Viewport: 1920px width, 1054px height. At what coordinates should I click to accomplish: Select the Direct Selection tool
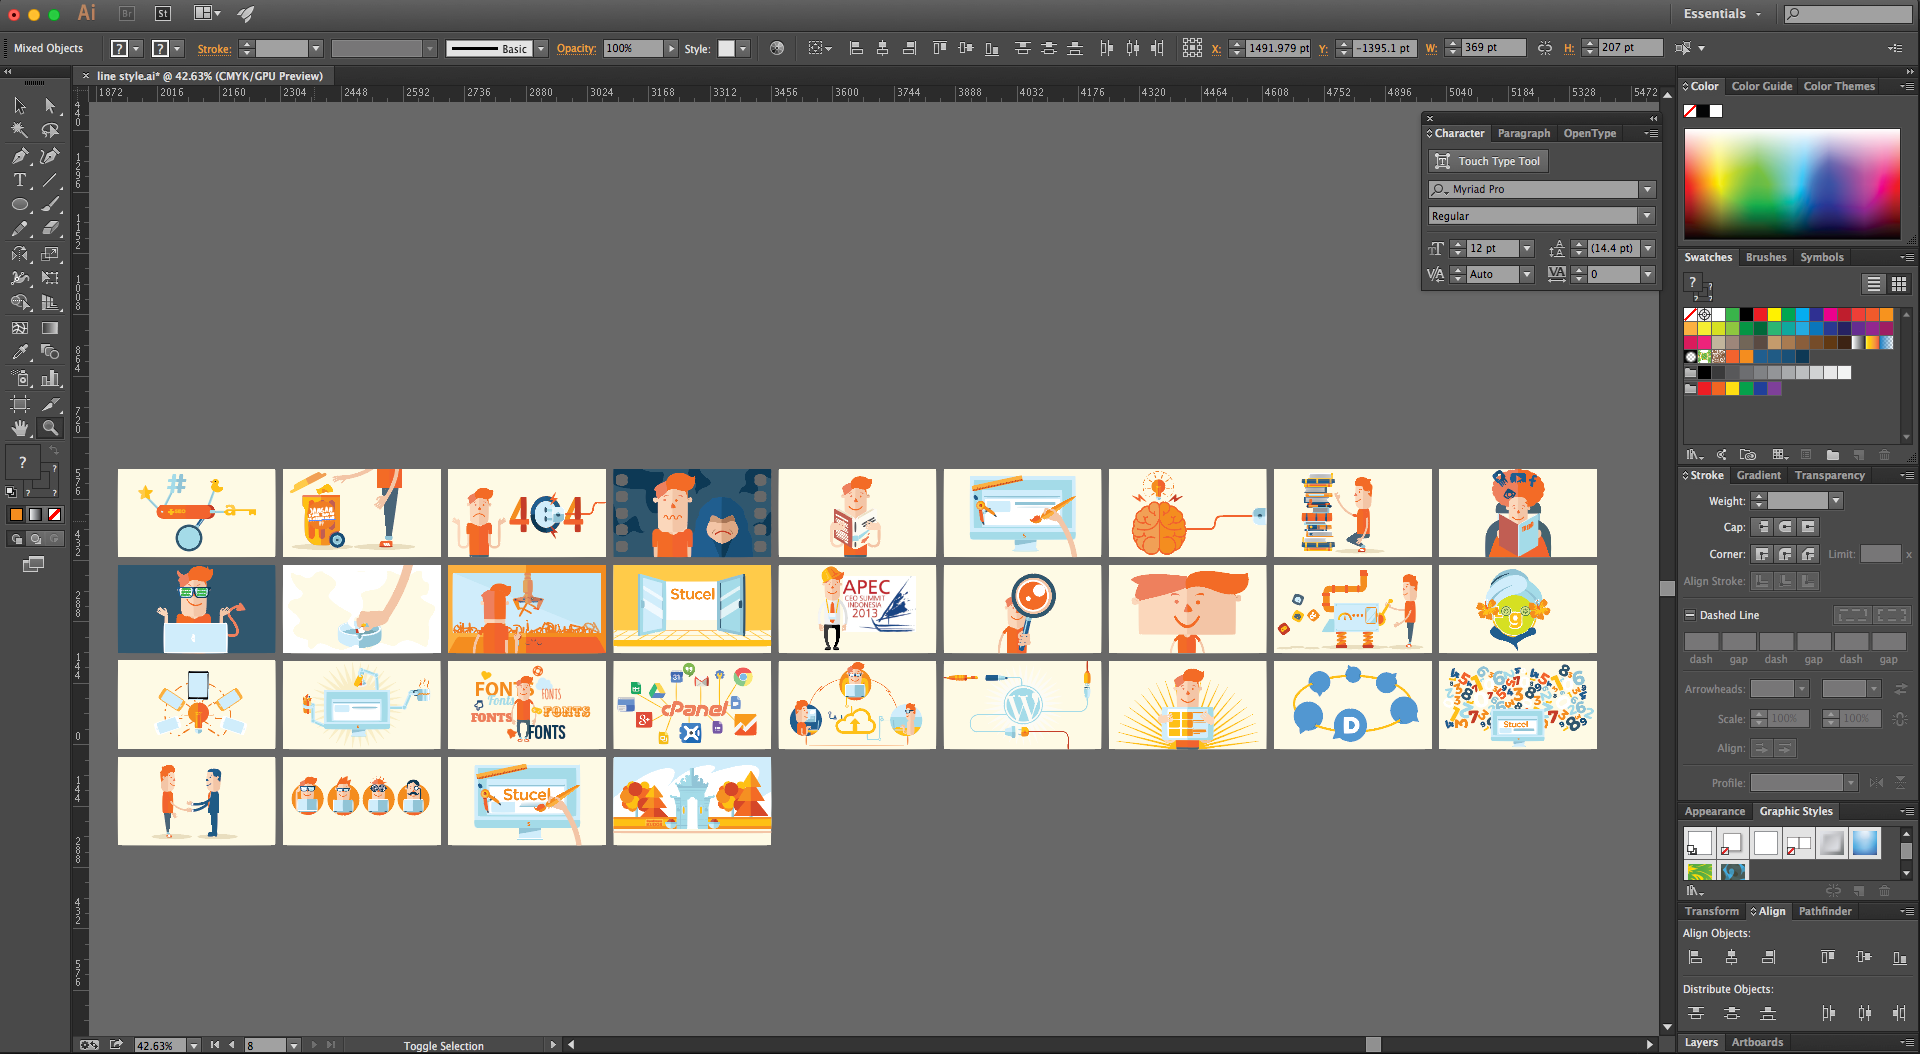(50, 106)
